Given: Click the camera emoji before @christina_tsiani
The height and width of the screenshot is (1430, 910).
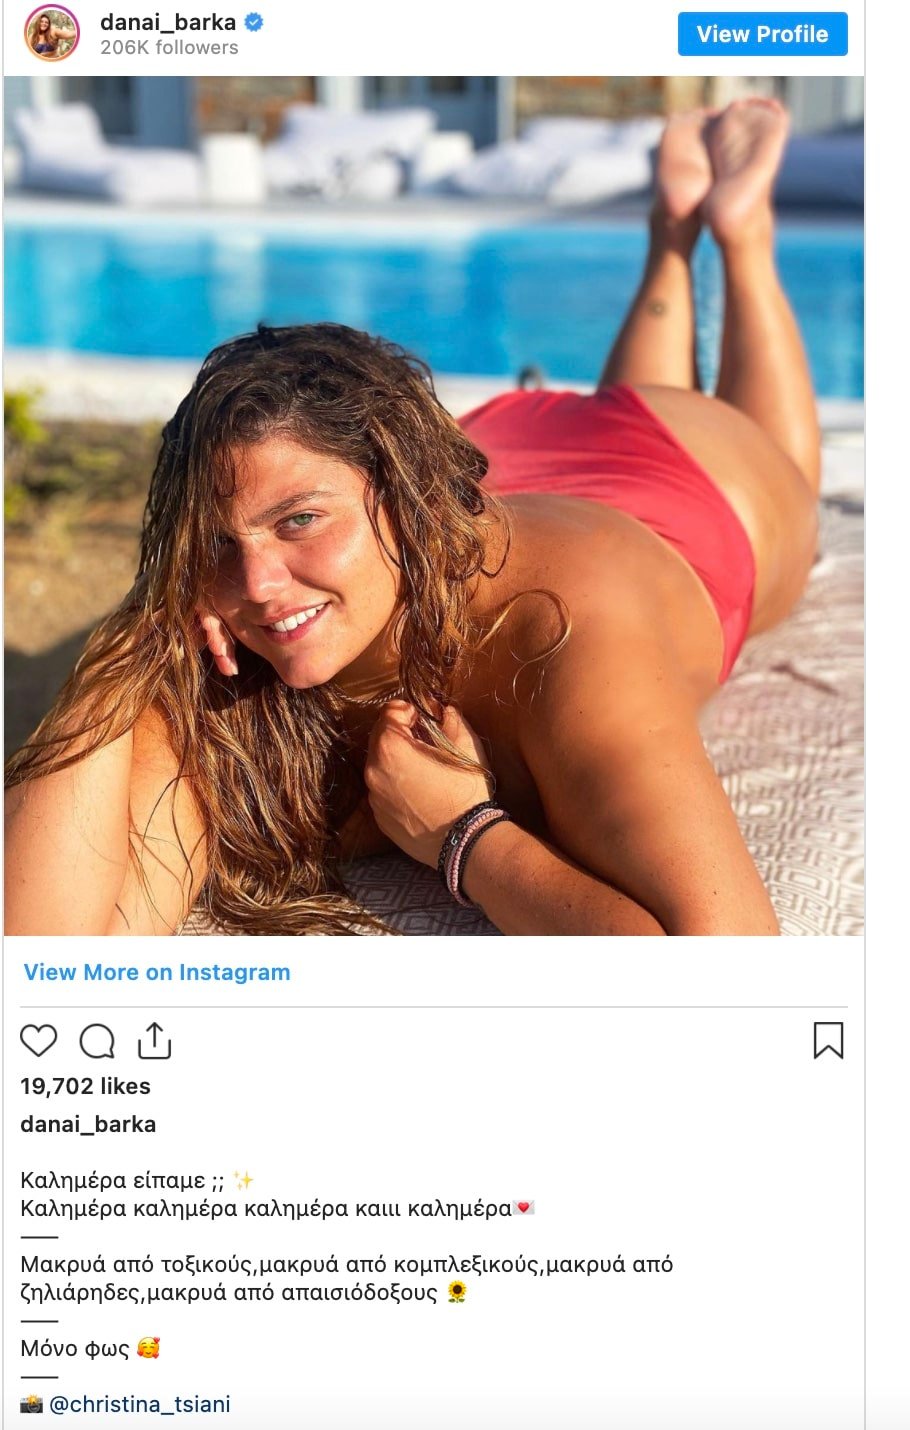Looking at the screenshot, I should pos(31,1404).
